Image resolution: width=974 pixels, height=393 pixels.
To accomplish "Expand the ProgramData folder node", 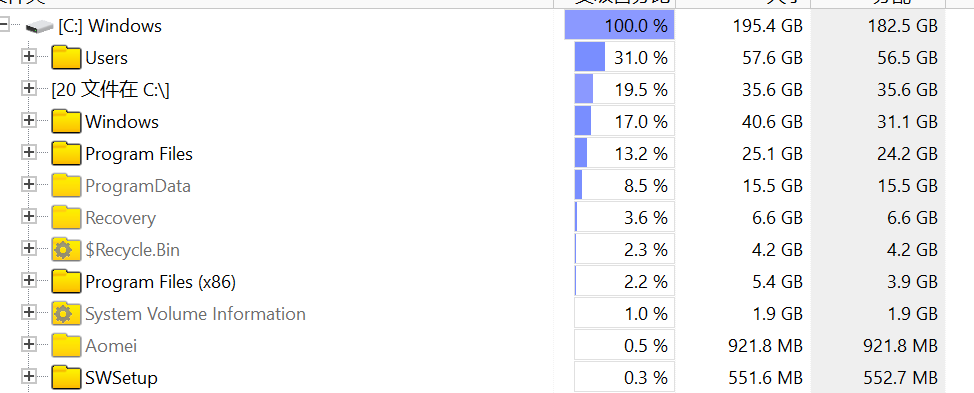I will tap(29, 184).
